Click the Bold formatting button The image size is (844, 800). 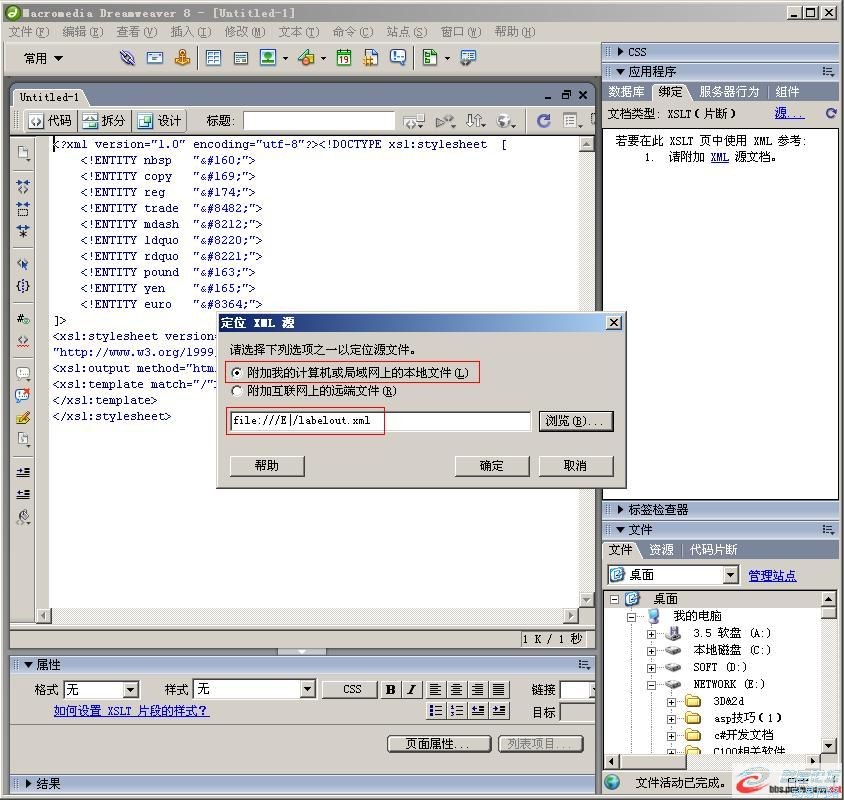[x=389, y=689]
